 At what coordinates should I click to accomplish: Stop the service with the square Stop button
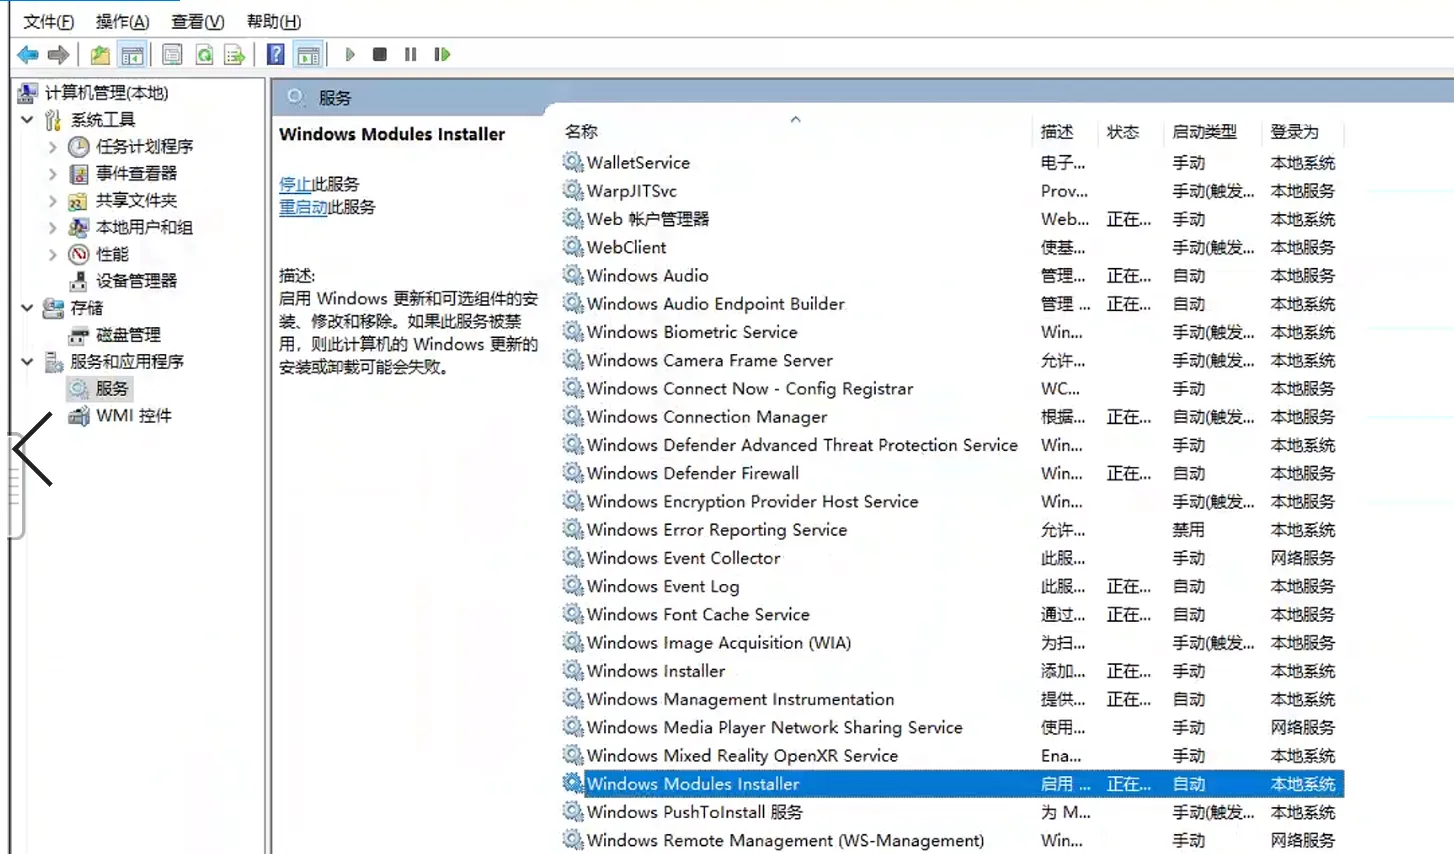point(380,55)
